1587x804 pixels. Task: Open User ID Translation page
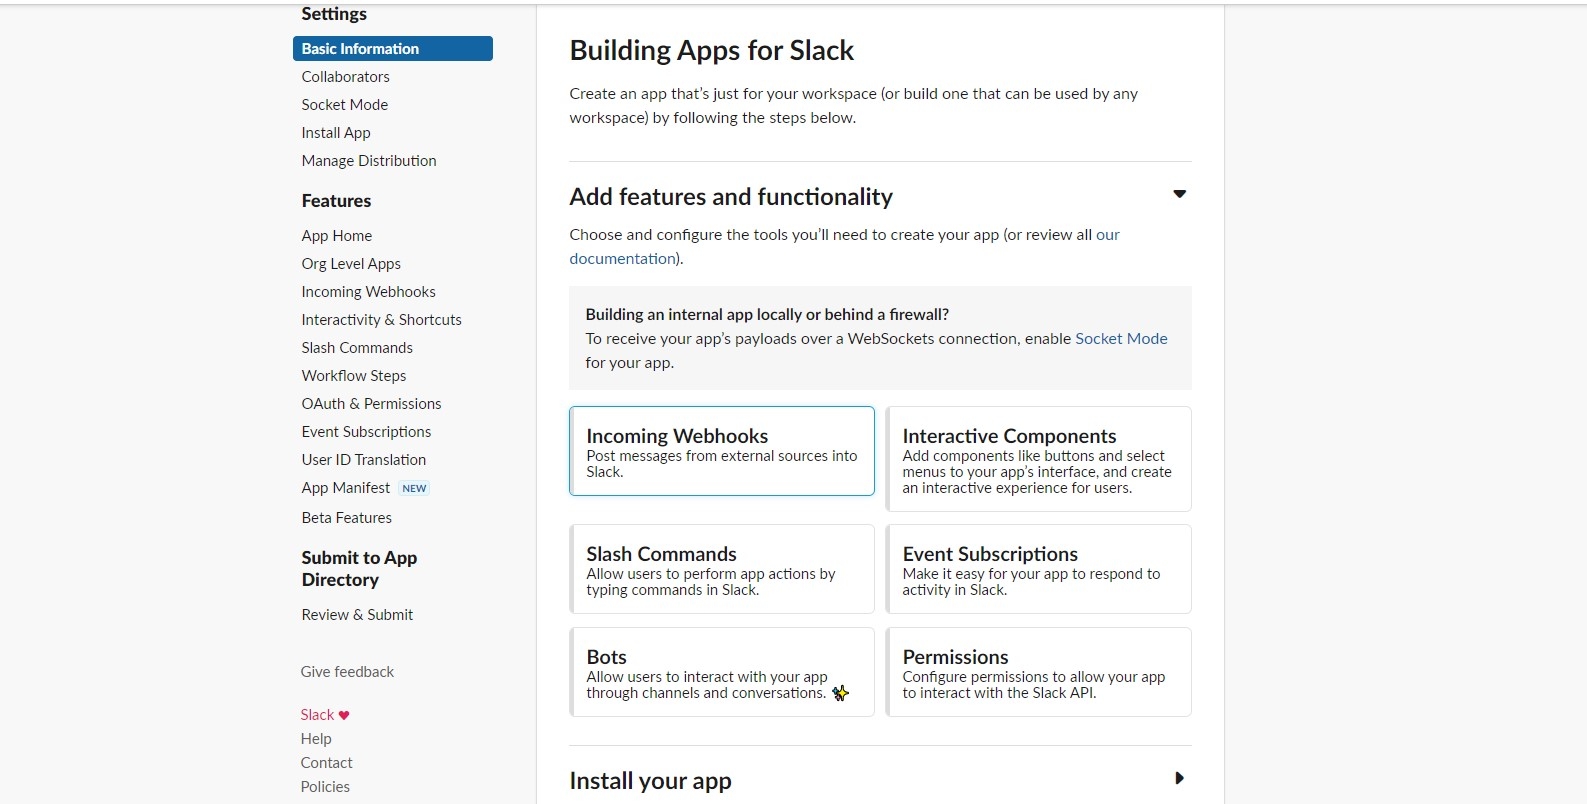tap(364, 459)
